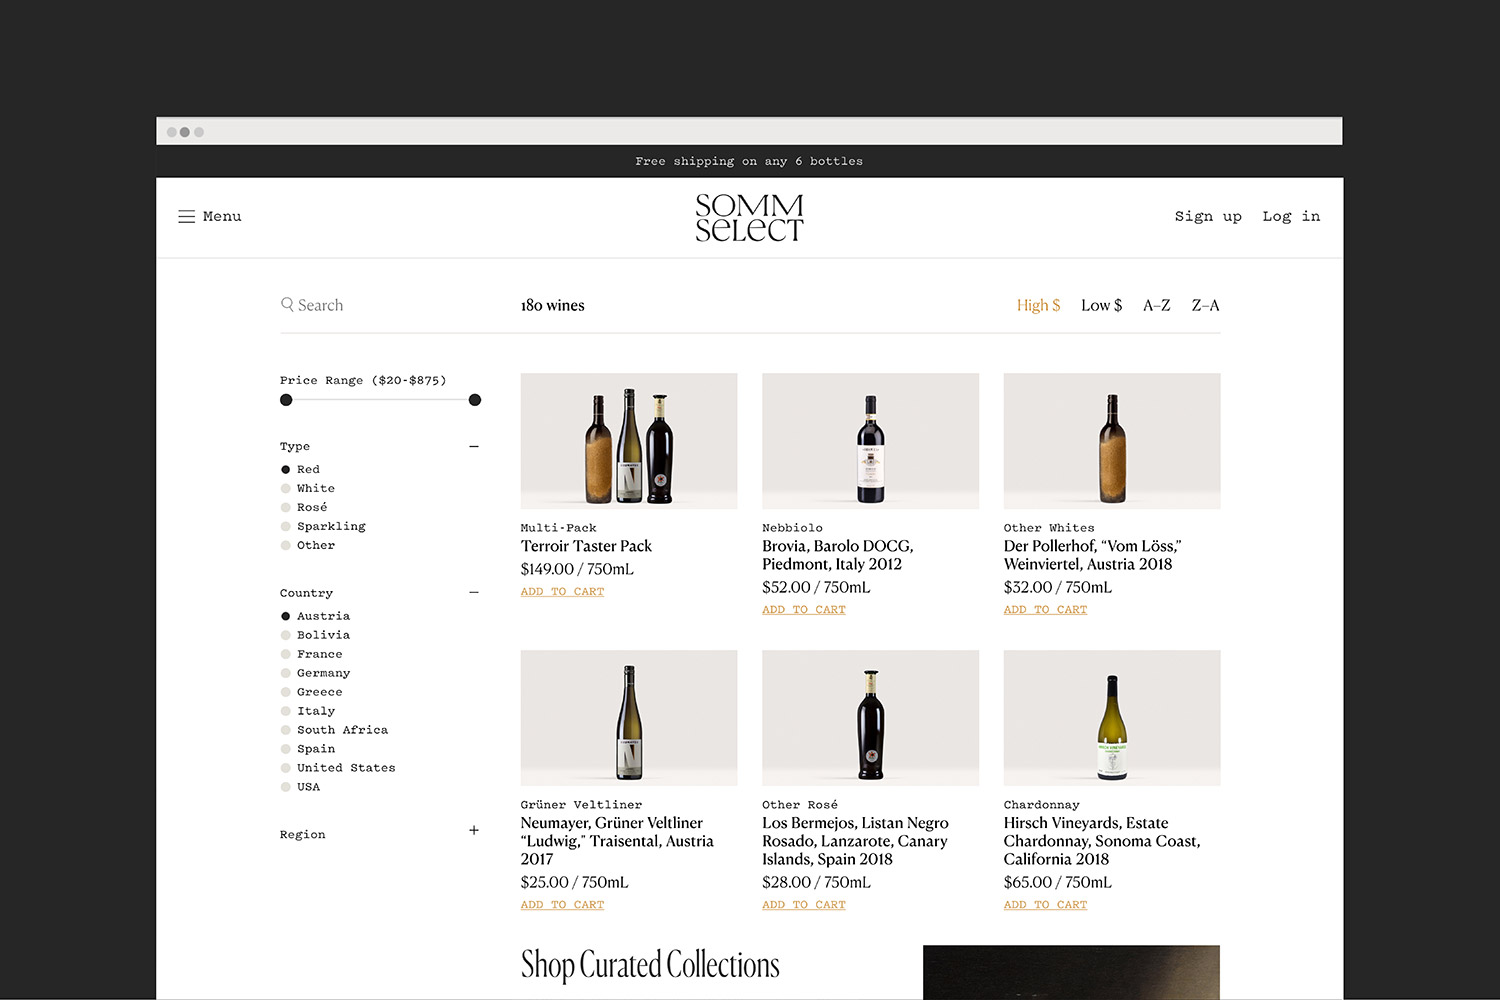Expand the Region filter section
1500x1000 pixels.
pos(474,831)
